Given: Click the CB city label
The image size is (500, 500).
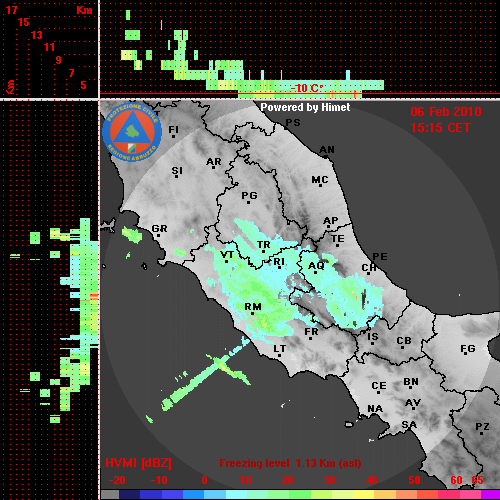Looking at the screenshot, I should pyautogui.click(x=404, y=341).
